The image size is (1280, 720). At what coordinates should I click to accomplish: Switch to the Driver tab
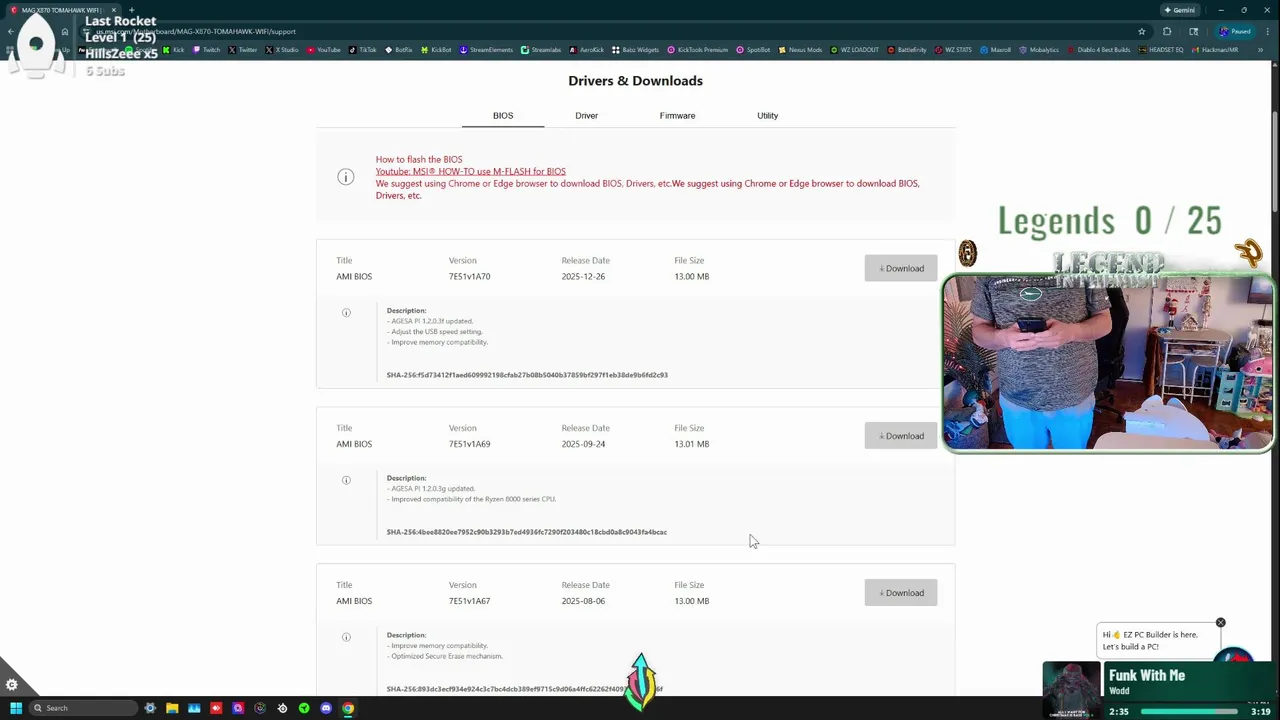point(586,116)
